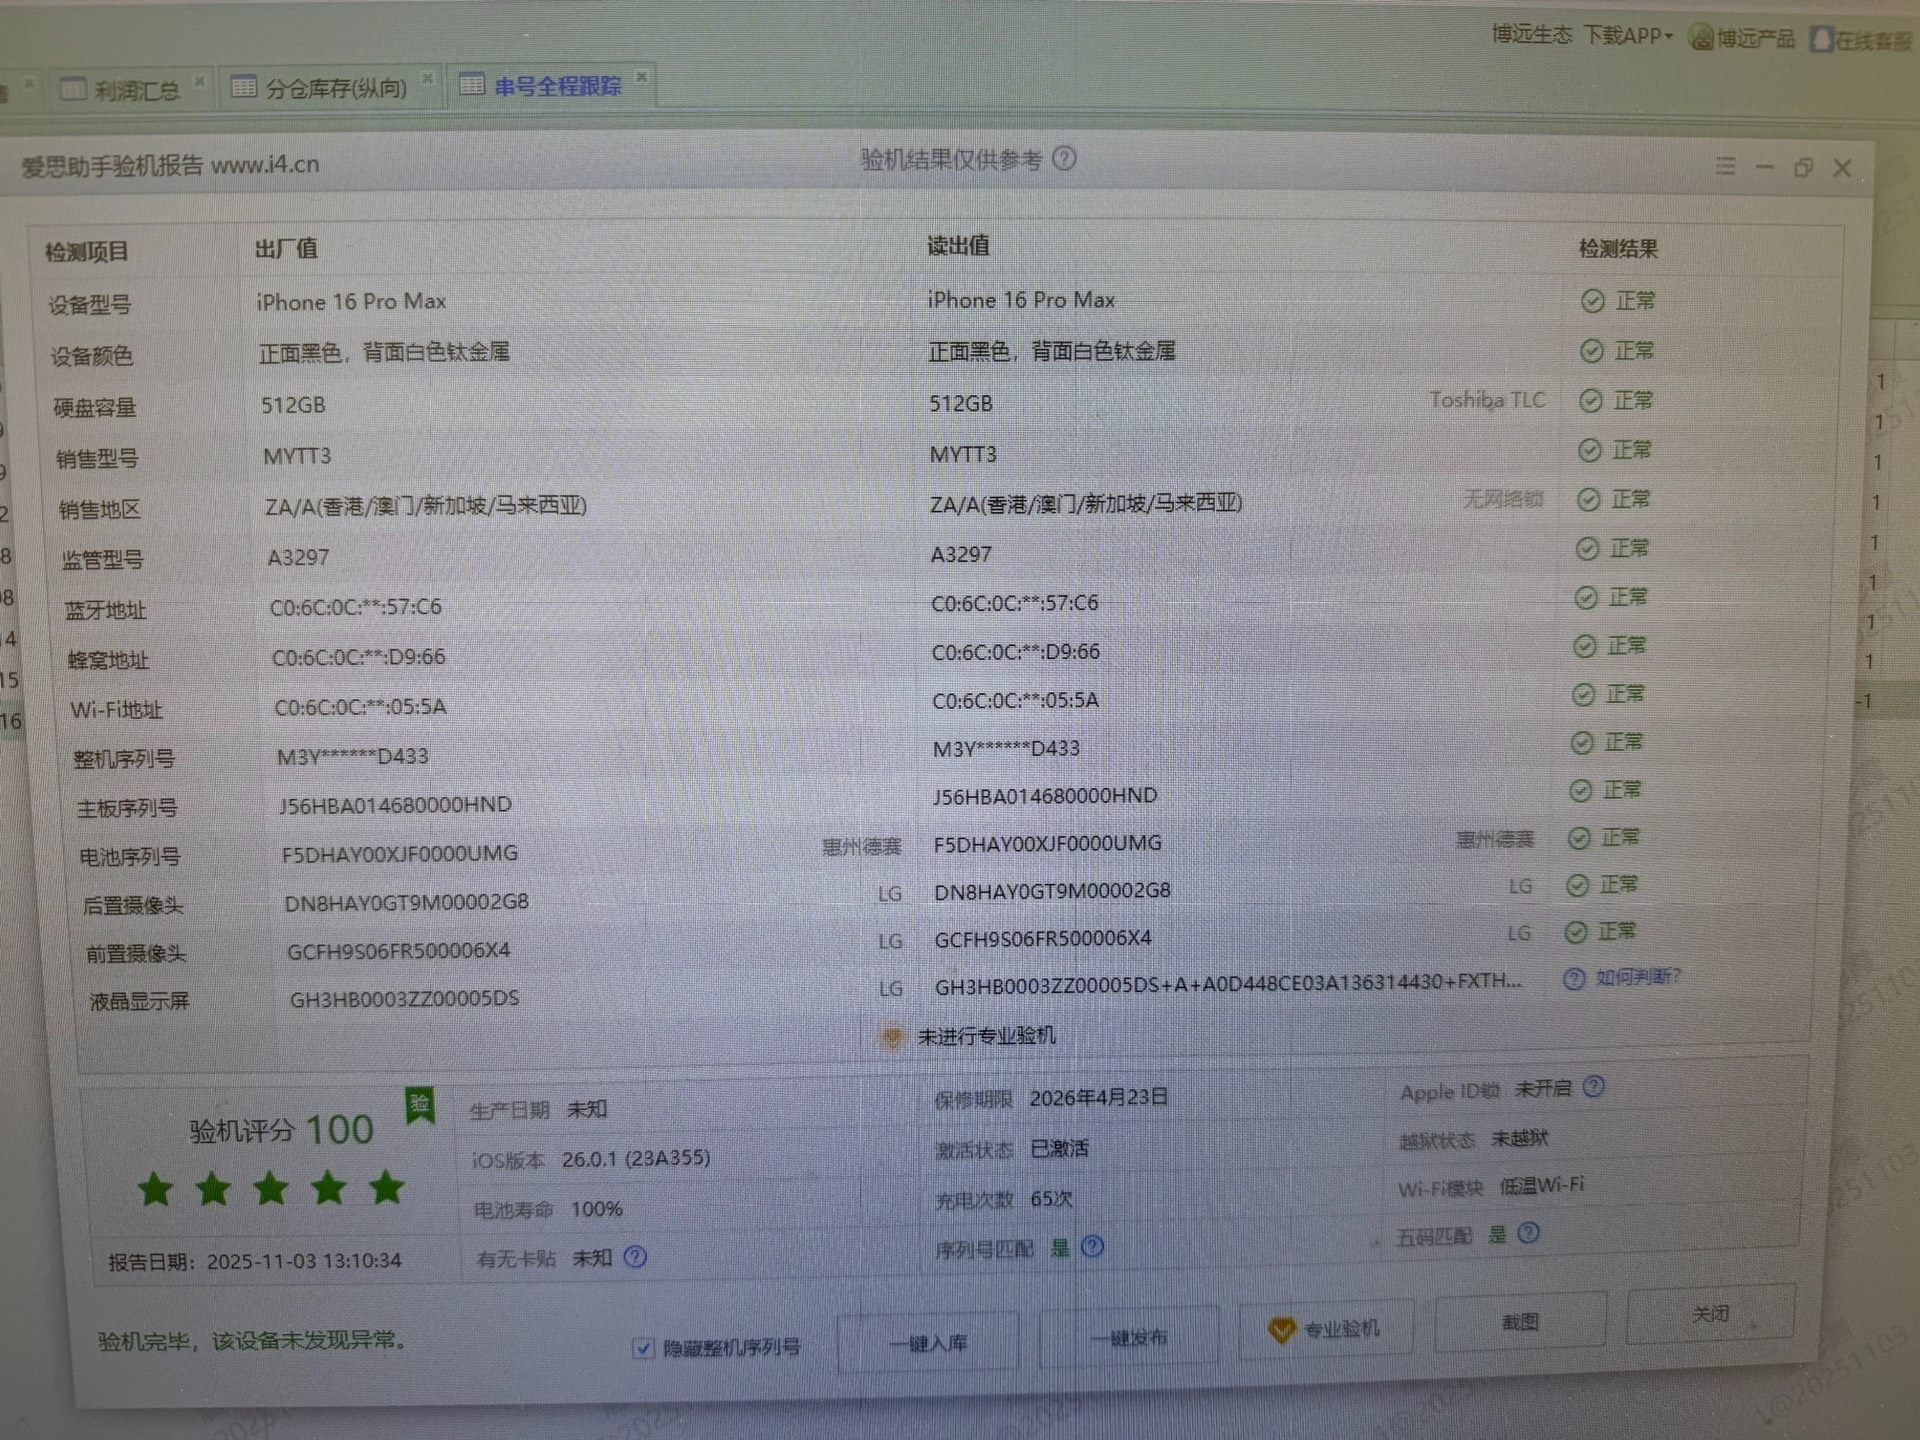Click help icon beside 五码匹配

click(1528, 1233)
